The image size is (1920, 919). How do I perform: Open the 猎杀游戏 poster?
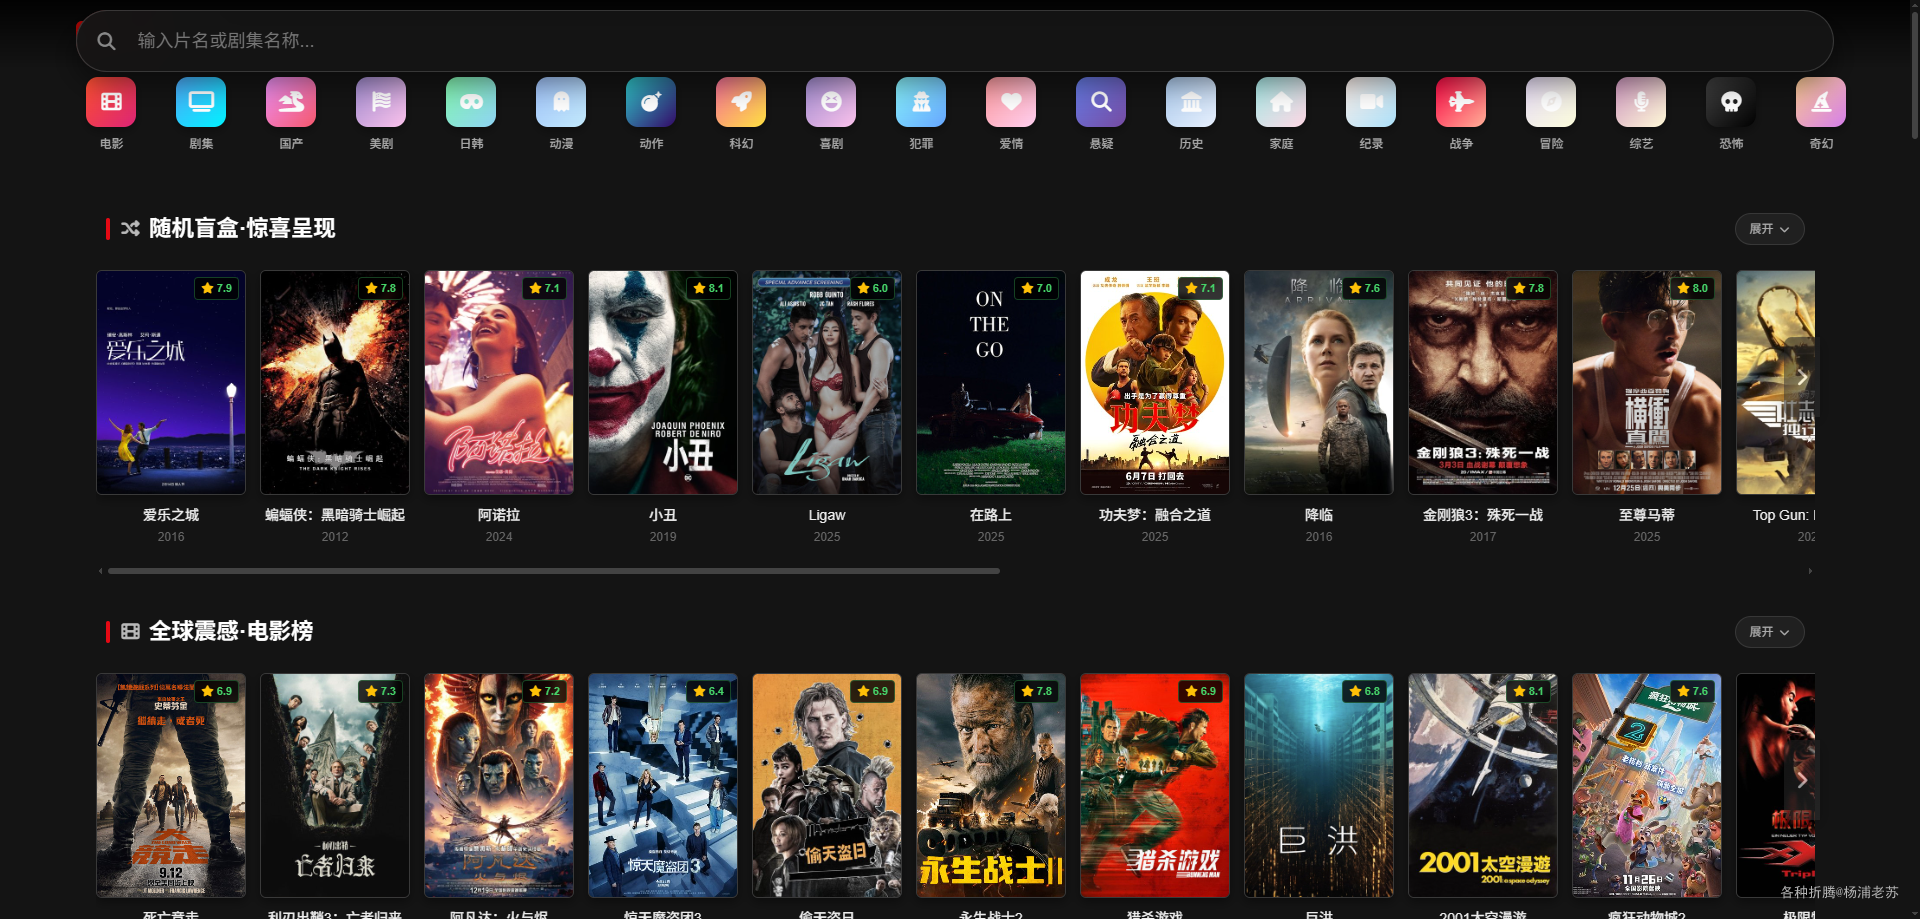coord(1155,785)
